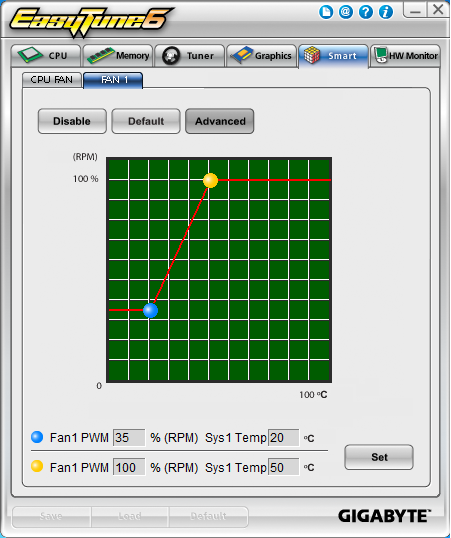
Task: Open the Memory tab
Action: (118, 55)
